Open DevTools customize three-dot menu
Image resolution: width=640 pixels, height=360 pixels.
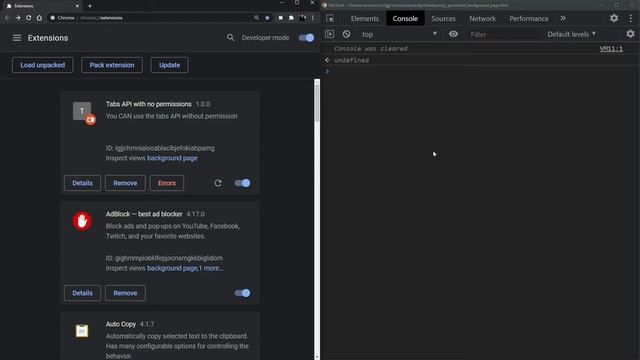point(631,18)
